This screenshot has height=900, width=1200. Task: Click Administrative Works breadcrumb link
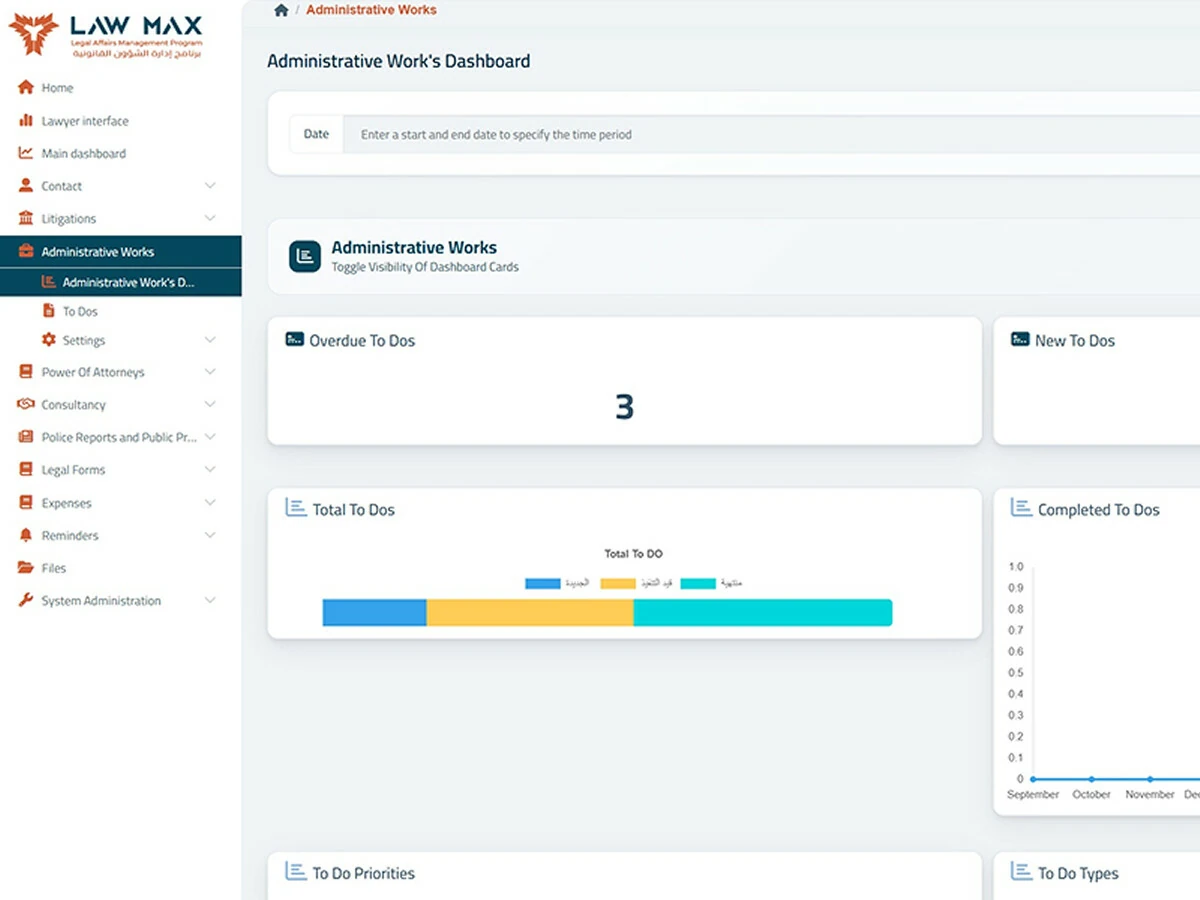371,10
